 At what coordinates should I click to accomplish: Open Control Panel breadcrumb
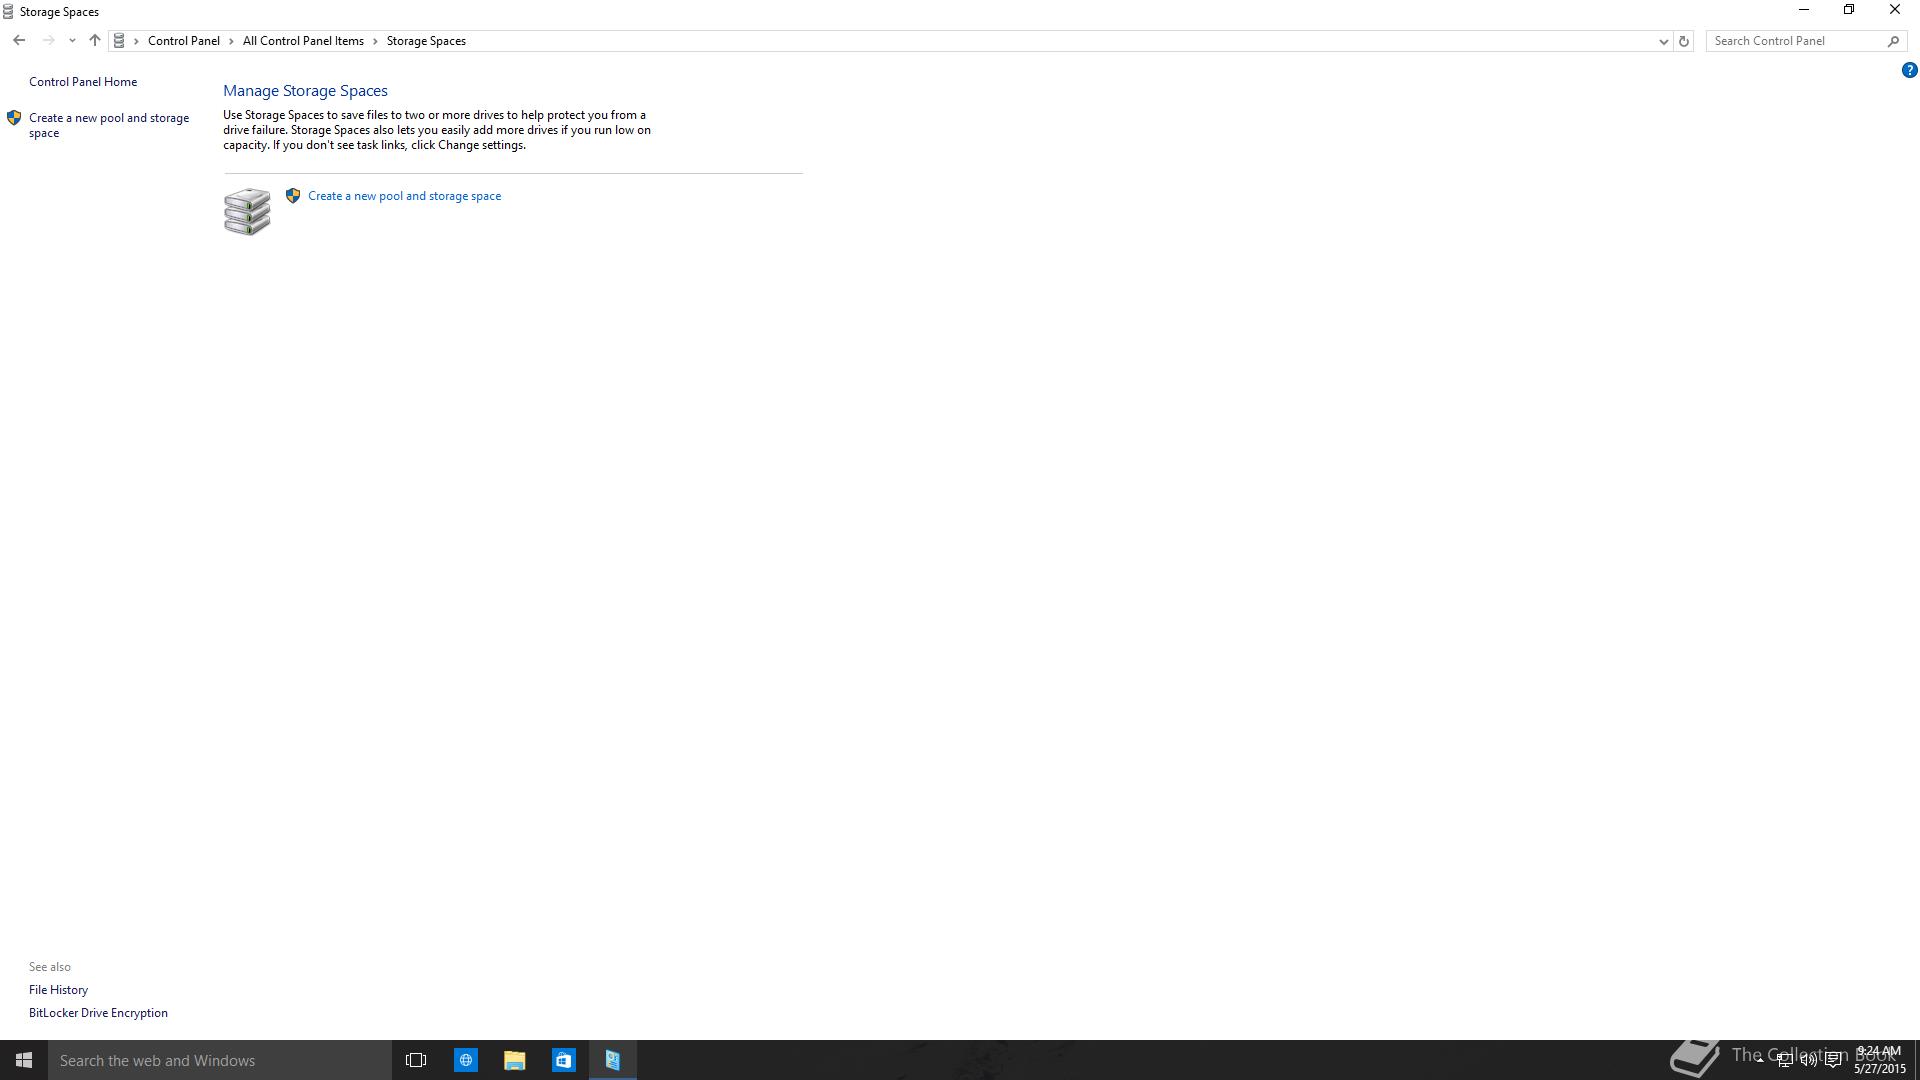(184, 41)
